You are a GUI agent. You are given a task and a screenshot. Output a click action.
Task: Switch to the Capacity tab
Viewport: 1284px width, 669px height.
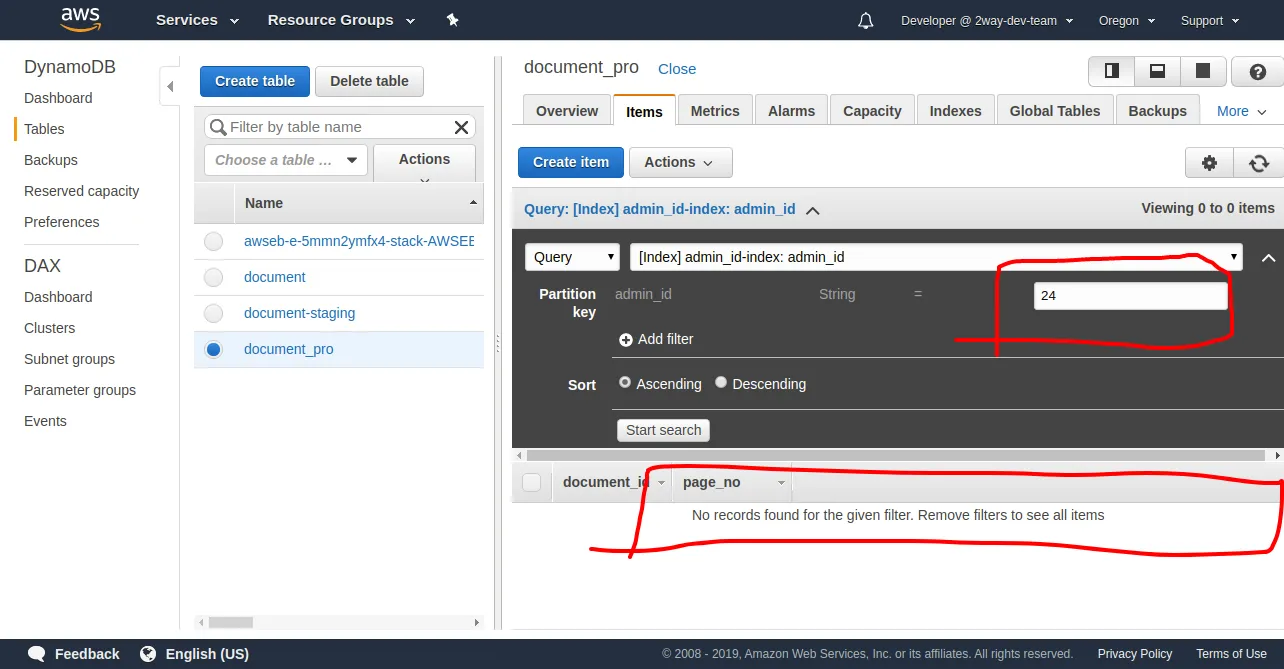(x=872, y=111)
